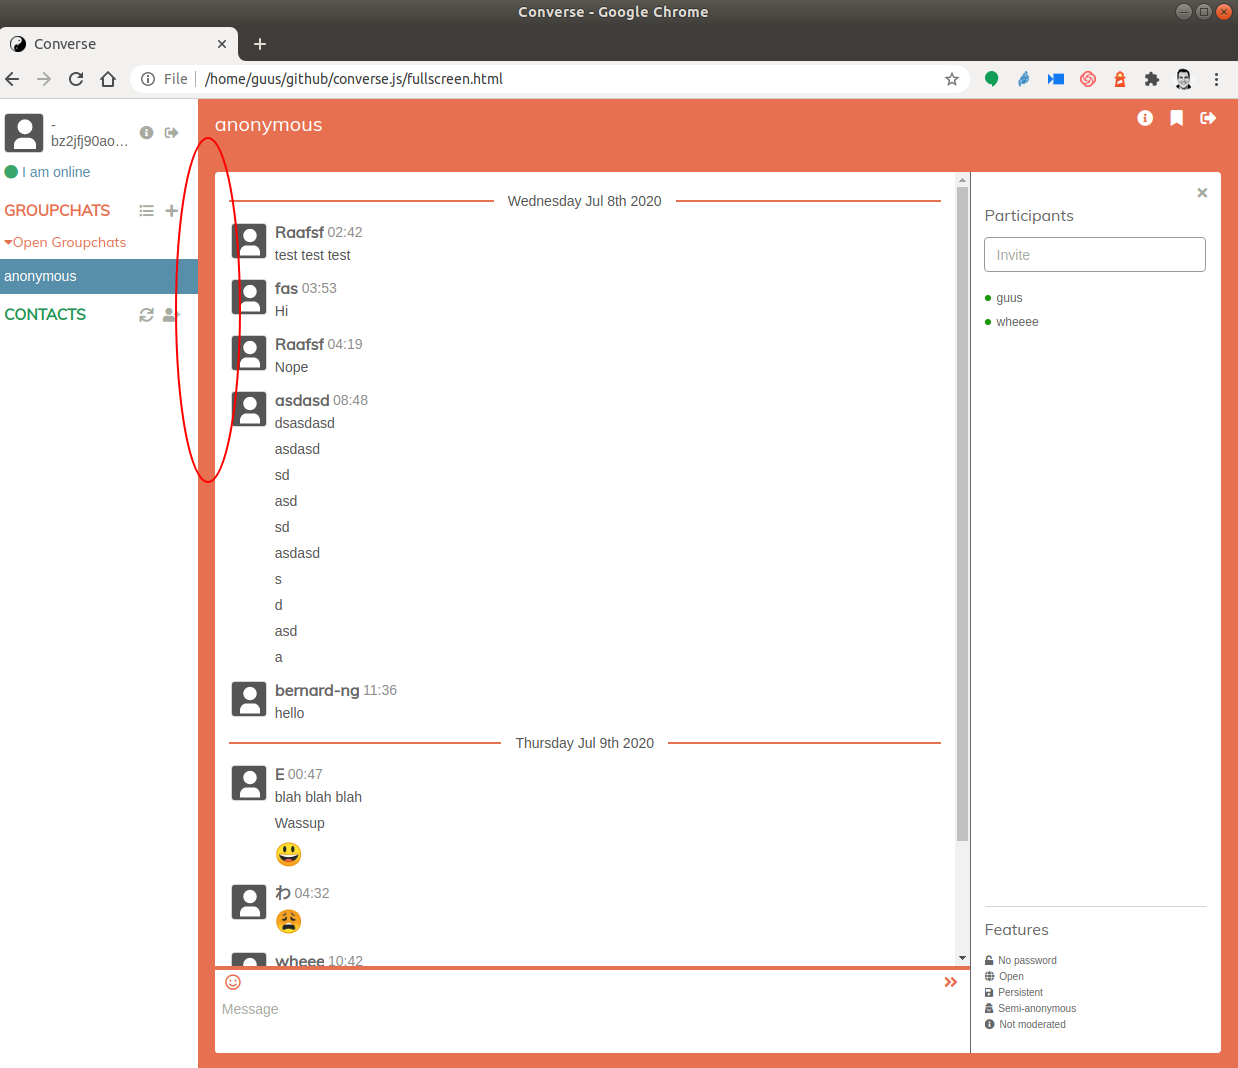The image size is (1238, 1068).
Task: Click the Chrome address bar URL
Action: (354, 79)
